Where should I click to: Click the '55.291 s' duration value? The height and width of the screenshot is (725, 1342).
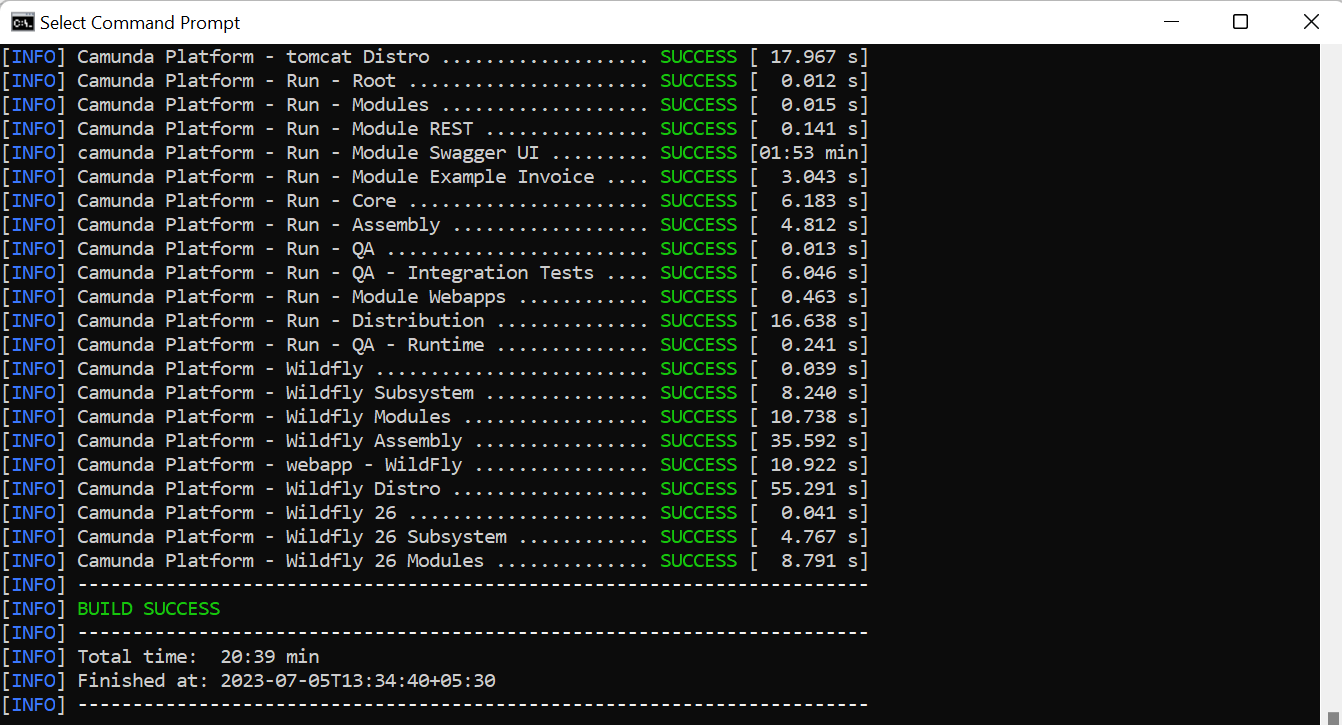click(x=814, y=489)
